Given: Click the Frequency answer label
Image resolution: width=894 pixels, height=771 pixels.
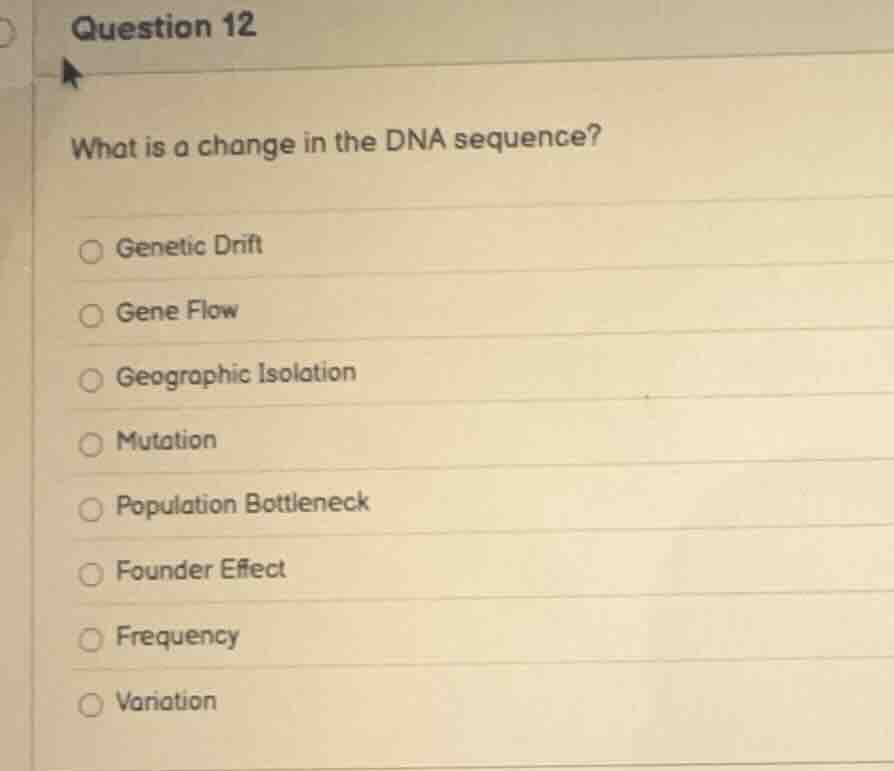Looking at the screenshot, I should click(178, 636).
